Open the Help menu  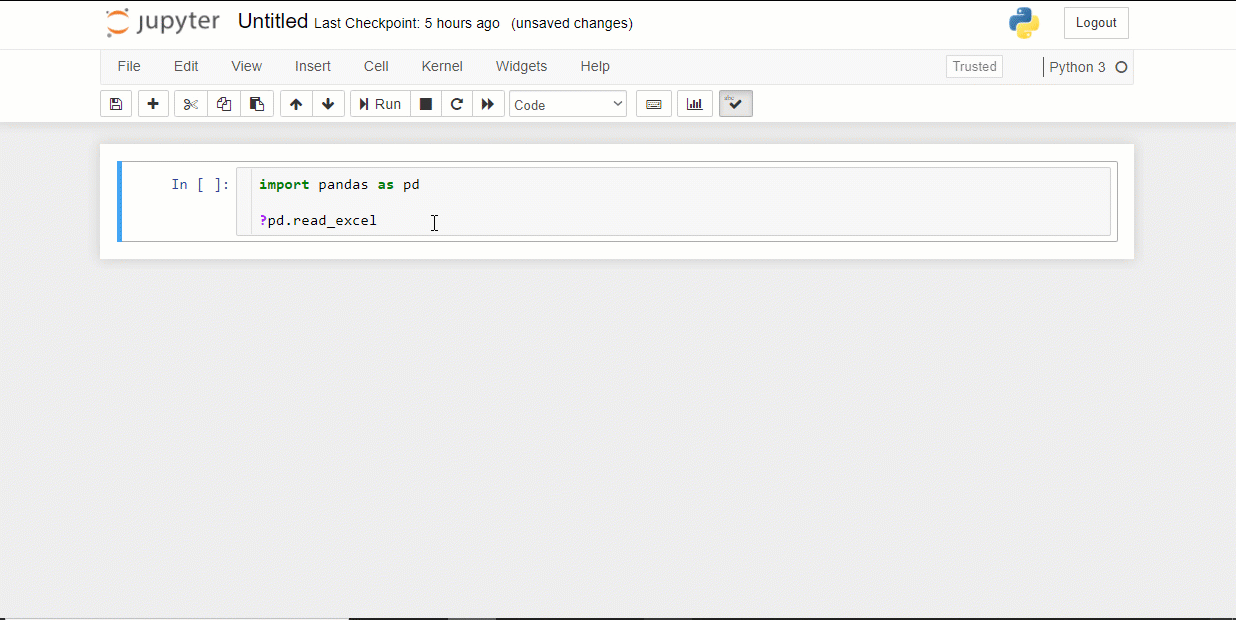click(x=595, y=66)
